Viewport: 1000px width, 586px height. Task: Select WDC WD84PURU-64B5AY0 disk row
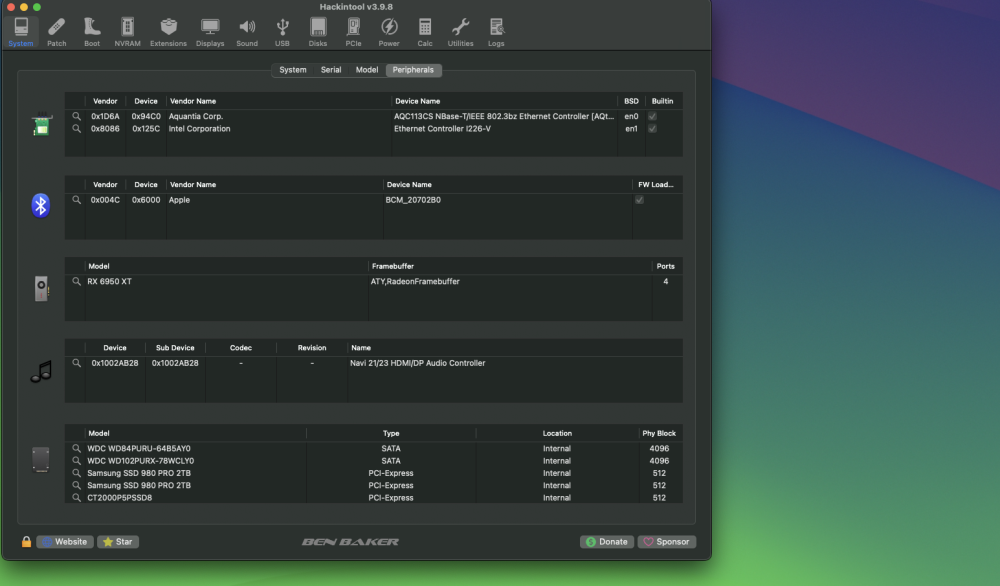[374, 448]
